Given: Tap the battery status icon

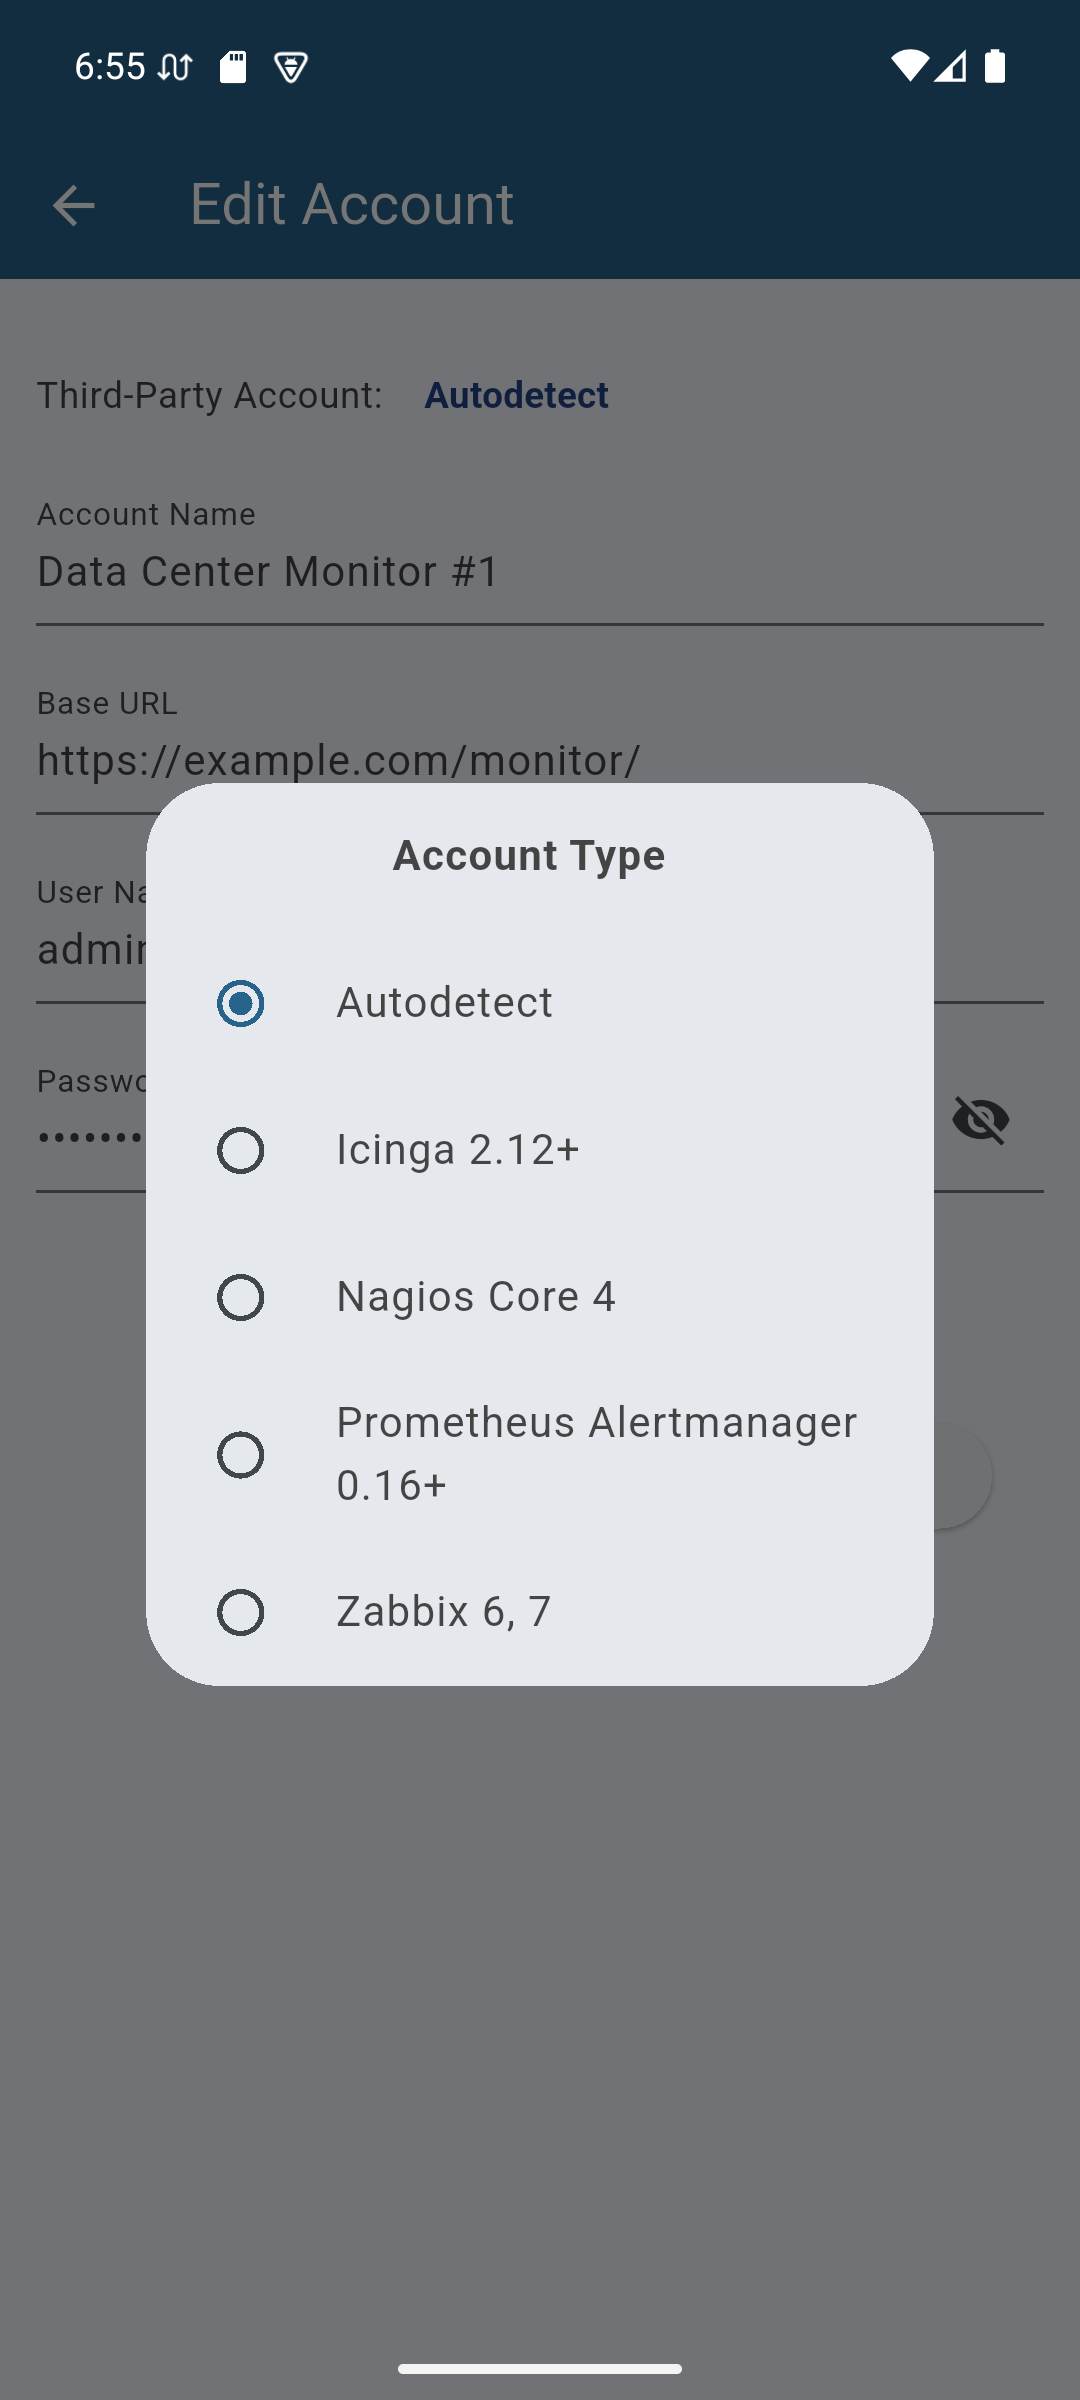Looking at the screenshot, I should point(995,66).
